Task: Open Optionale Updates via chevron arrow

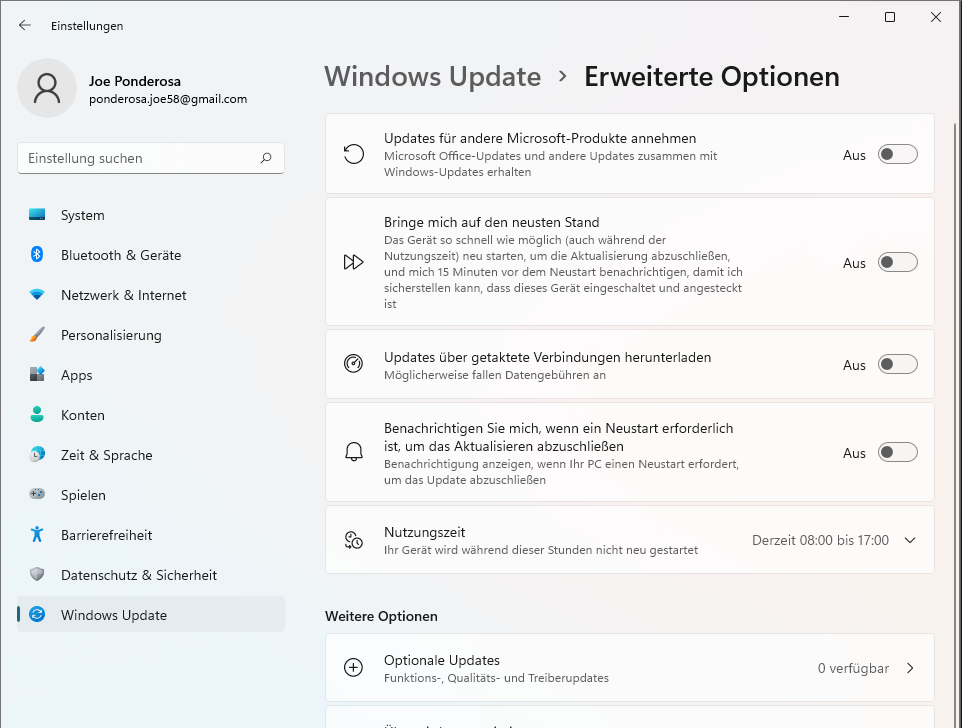Action: (910, 668)
